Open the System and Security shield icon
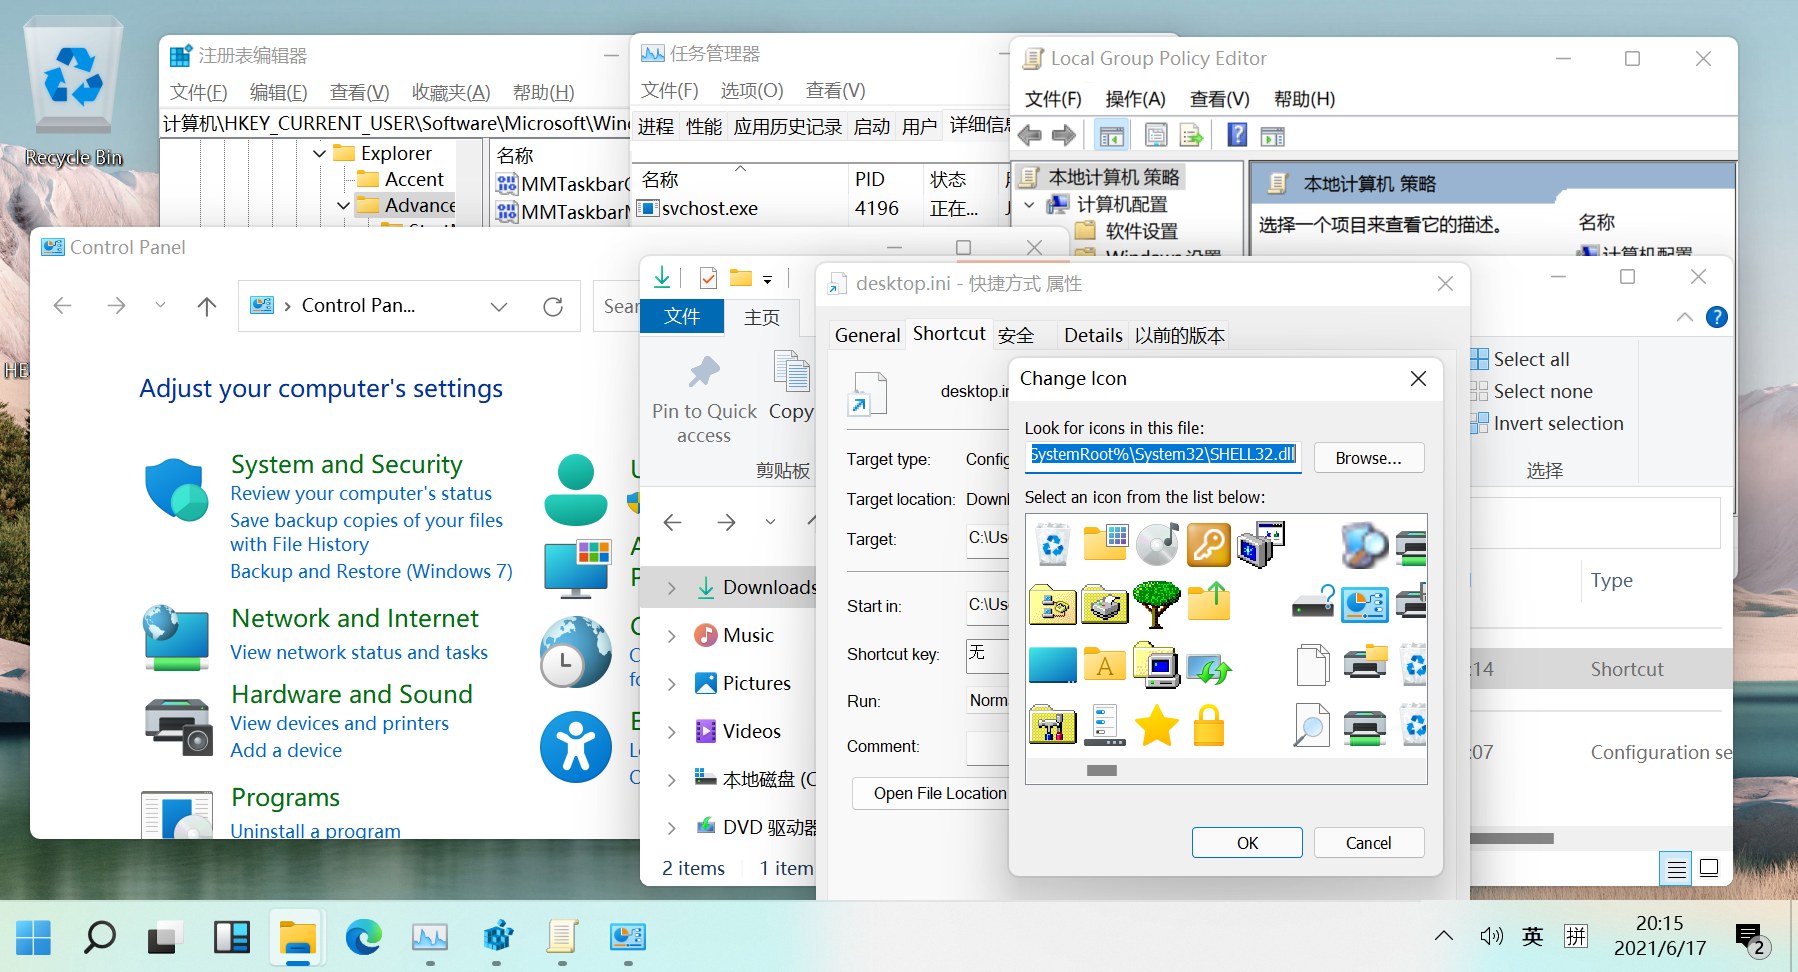The image size is (1798, 972). 176,490
